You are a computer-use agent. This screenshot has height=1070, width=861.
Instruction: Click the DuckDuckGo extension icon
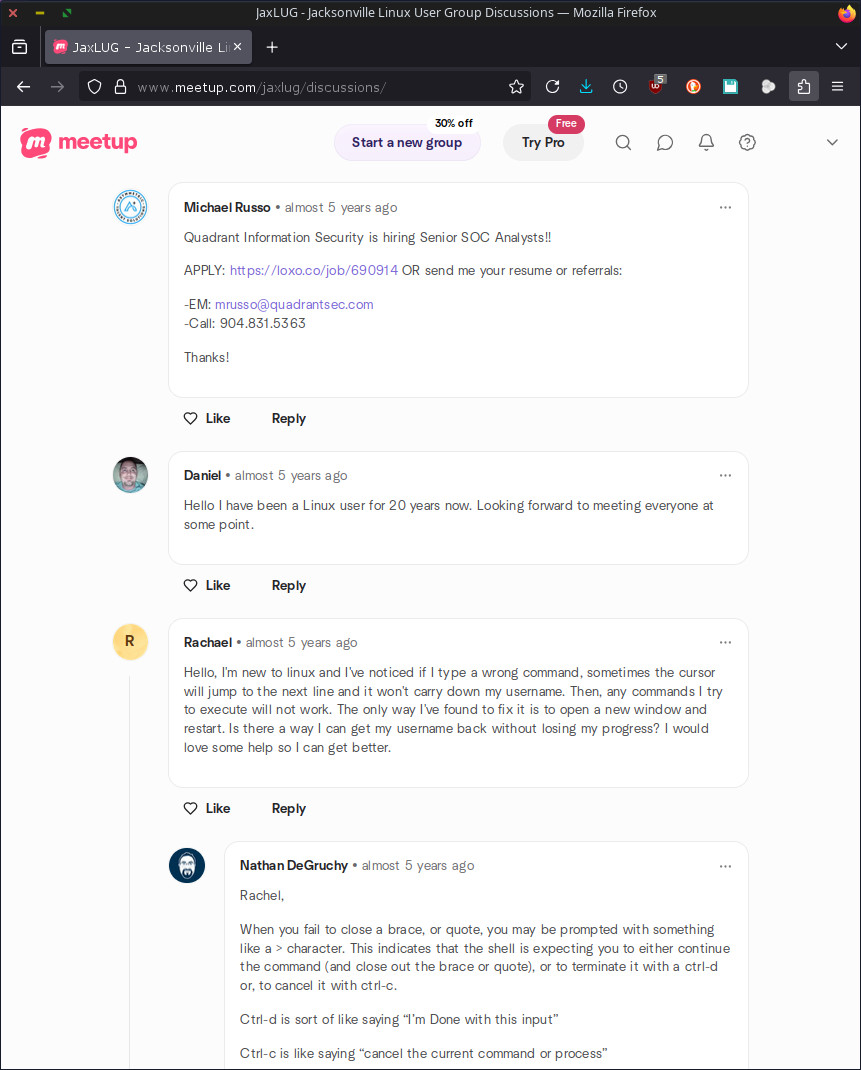693,87
